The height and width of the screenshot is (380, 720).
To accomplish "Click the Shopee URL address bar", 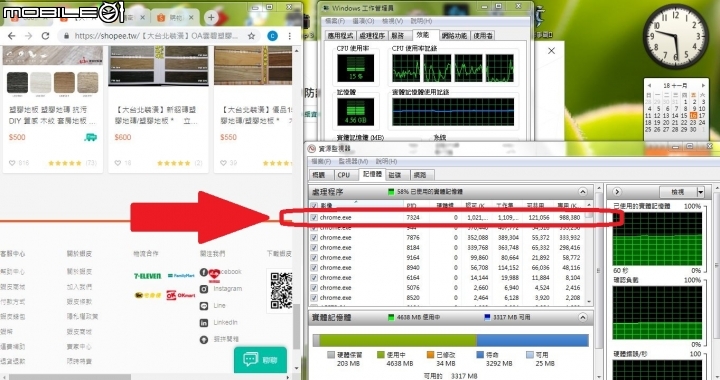I will 156,36.
